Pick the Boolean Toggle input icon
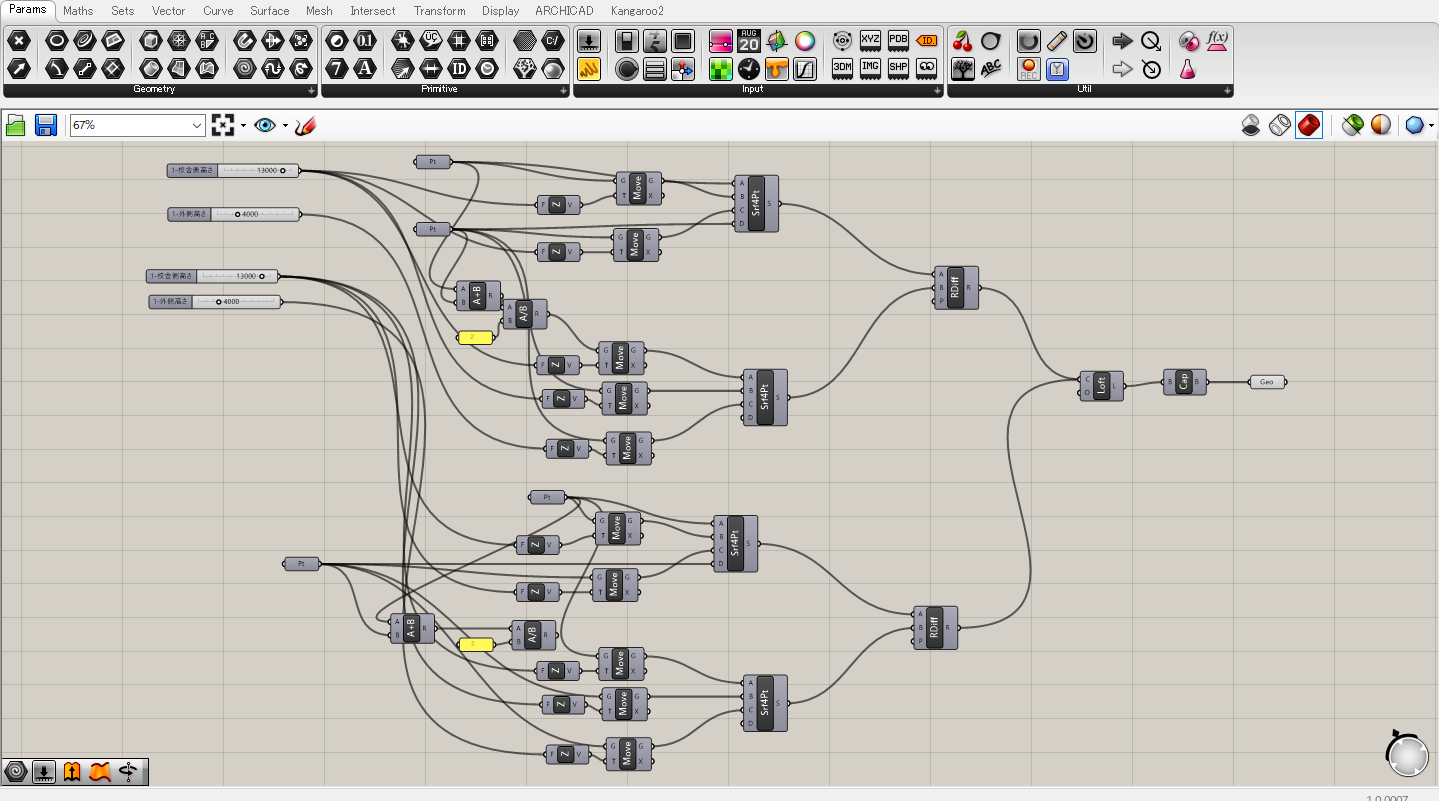The image size is (1439, 801). (x=627, y=41)
